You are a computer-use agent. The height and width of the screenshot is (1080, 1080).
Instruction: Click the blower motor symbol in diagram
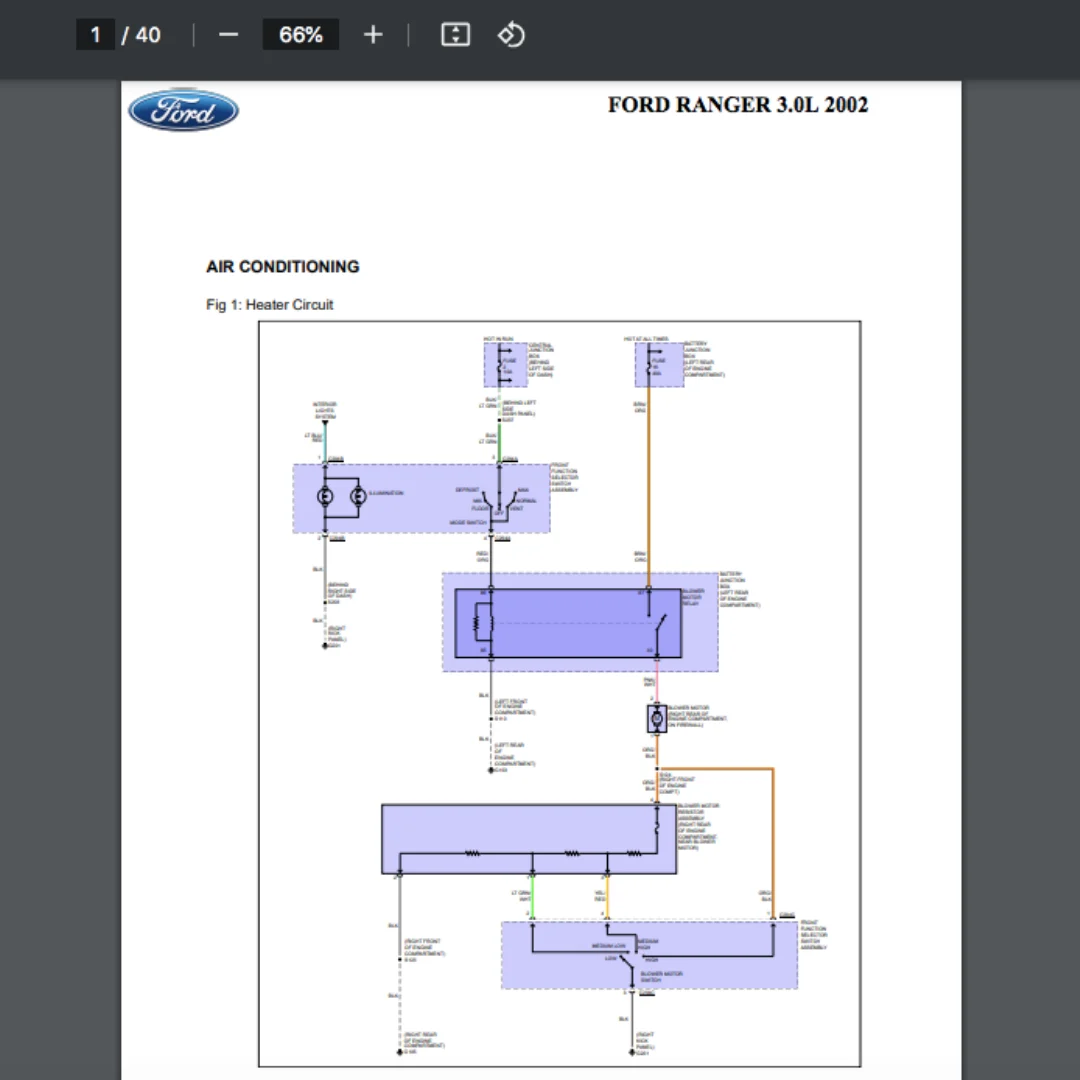point(656,718)
